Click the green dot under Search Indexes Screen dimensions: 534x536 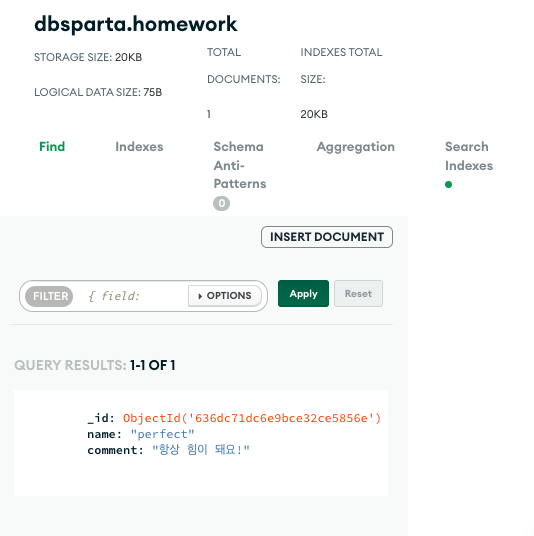449,185
